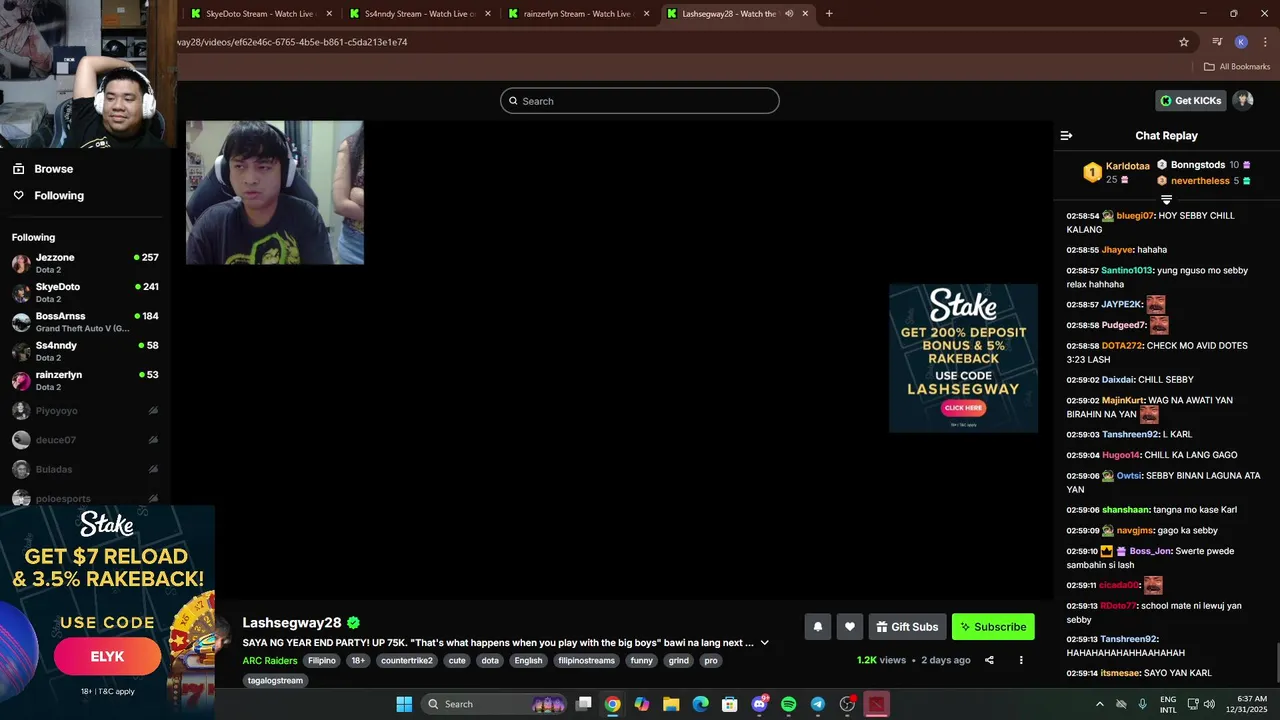Close the rainzerlyn Stream tab

coord(646,14)
